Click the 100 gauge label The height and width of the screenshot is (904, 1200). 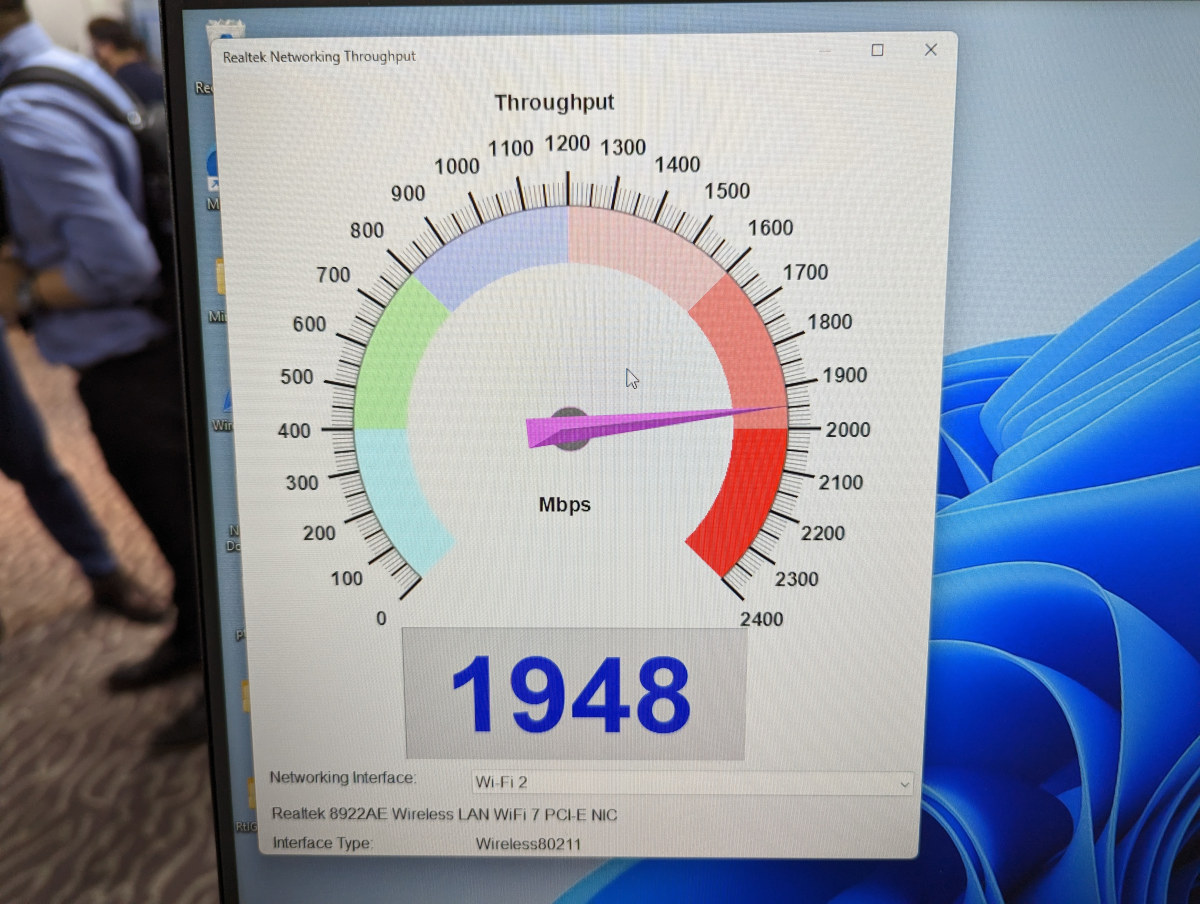coord(347,579)
